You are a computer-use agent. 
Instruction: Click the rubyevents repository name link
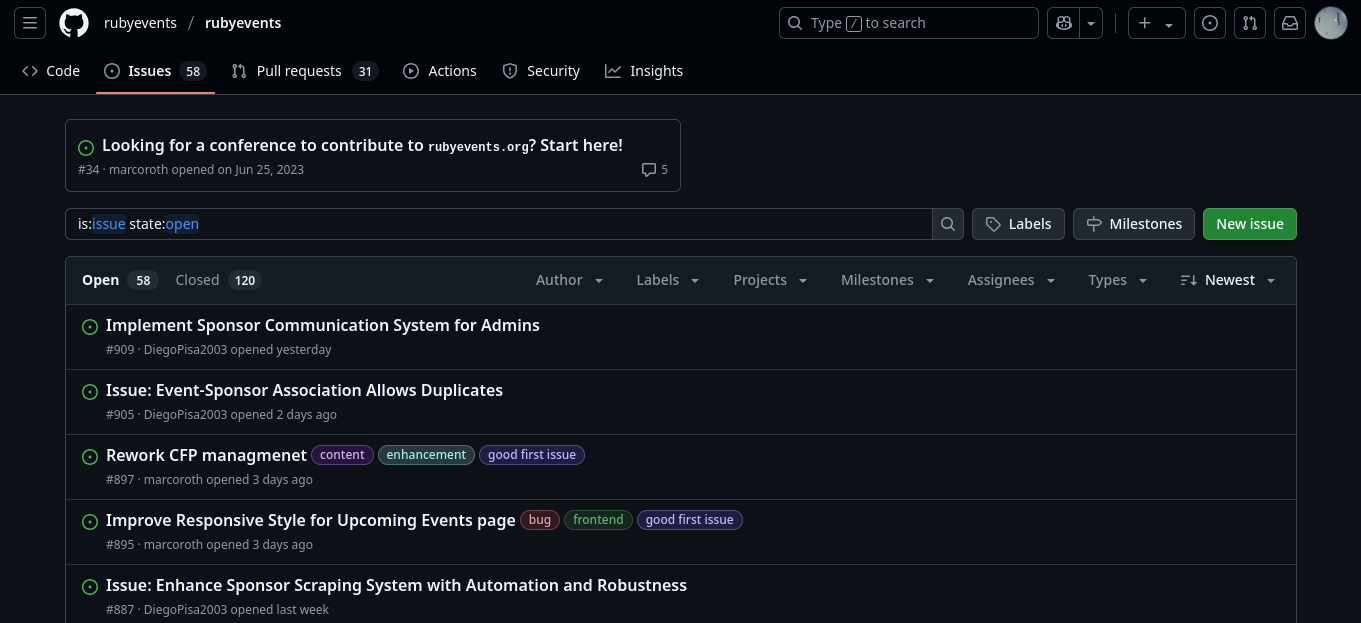coord(243,23)
